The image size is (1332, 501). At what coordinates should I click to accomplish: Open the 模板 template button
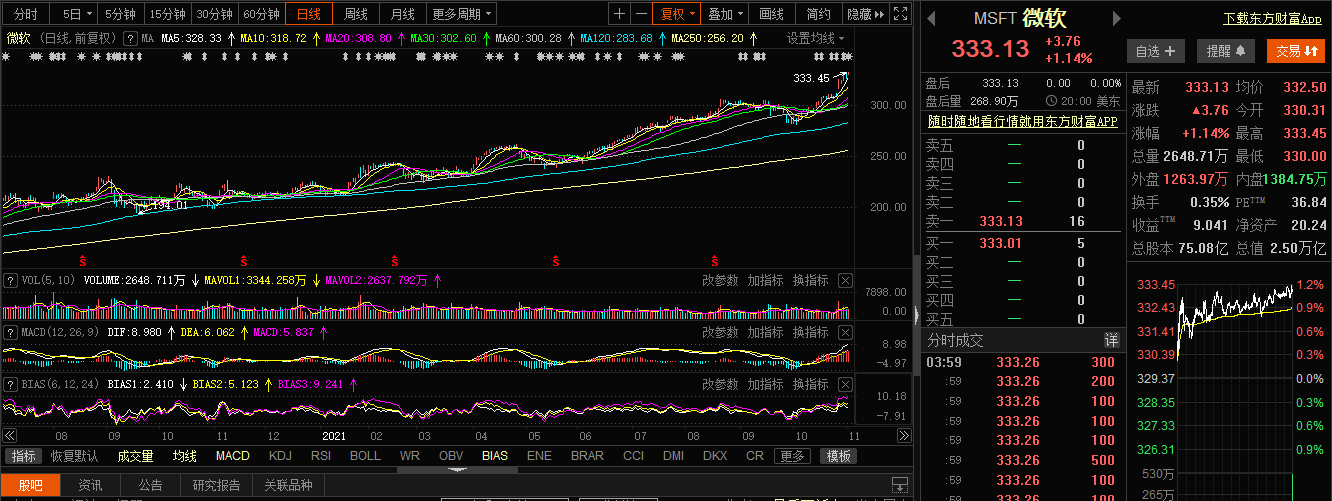(x=838, y=456)
